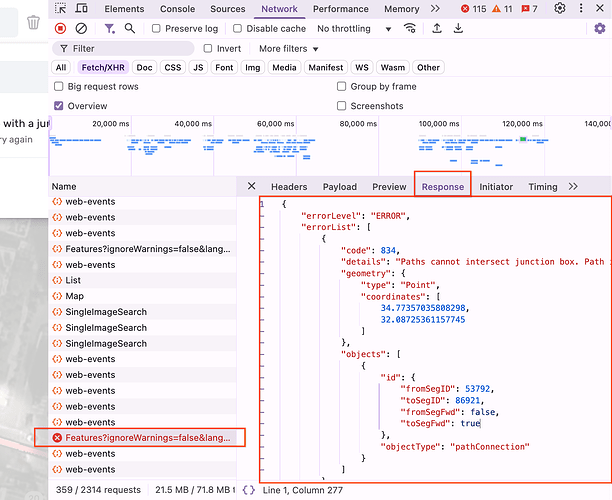Image resolution: width=612 pixels, height=500 pixels.
Task: Filter by Img type
Action: pos(253,68)
